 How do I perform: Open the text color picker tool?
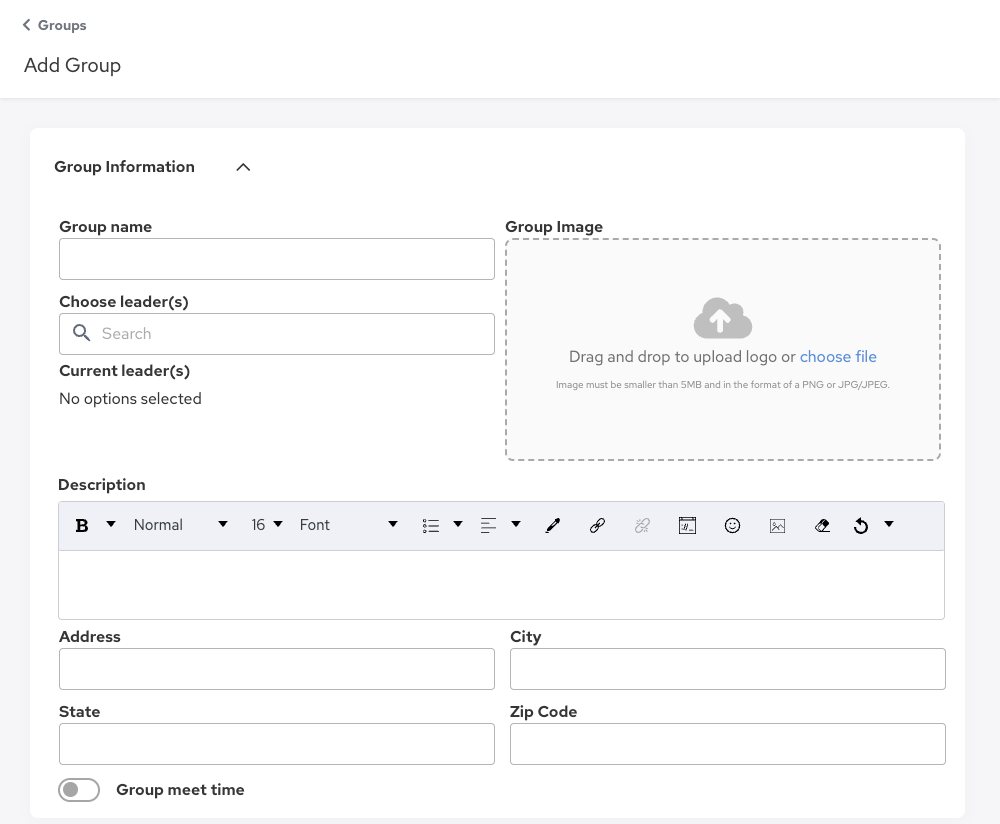pos(552,525)
